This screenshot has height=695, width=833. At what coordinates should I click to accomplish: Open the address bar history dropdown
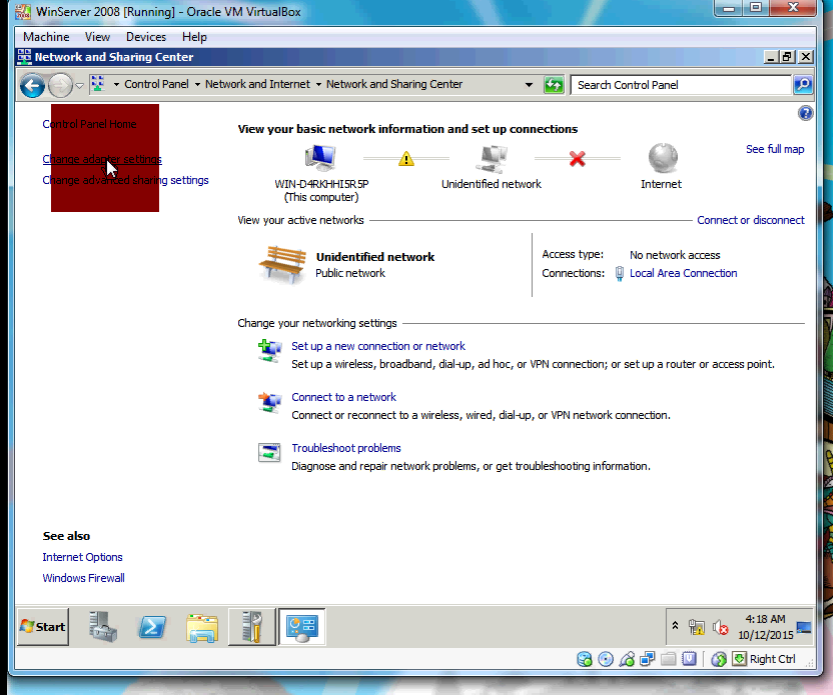[x=529, y=84]
